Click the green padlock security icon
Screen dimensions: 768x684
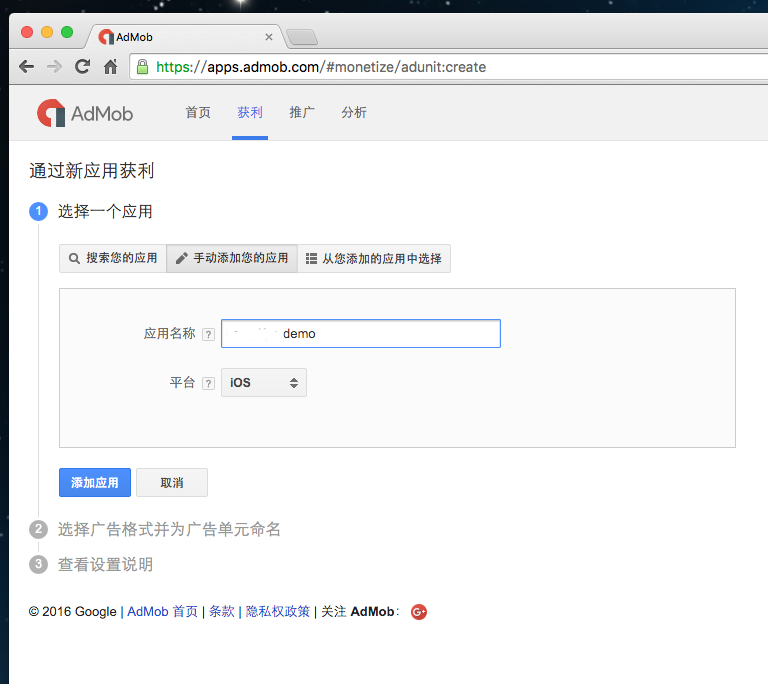(x=143, y=67)
